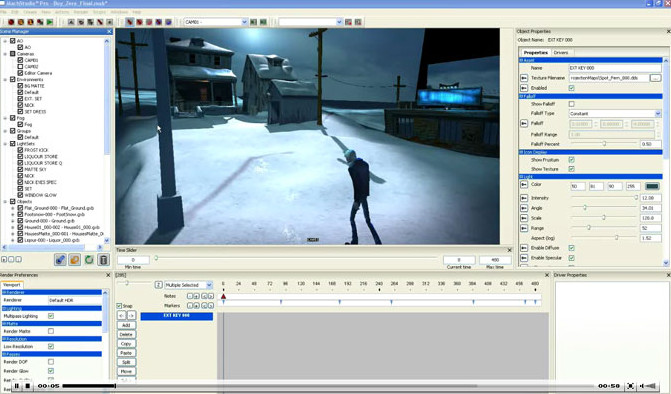Toggle the Low Resolution checkbox
Image resolution: width=671 pixels, height=394 pixels.
(x=51, y=347)
